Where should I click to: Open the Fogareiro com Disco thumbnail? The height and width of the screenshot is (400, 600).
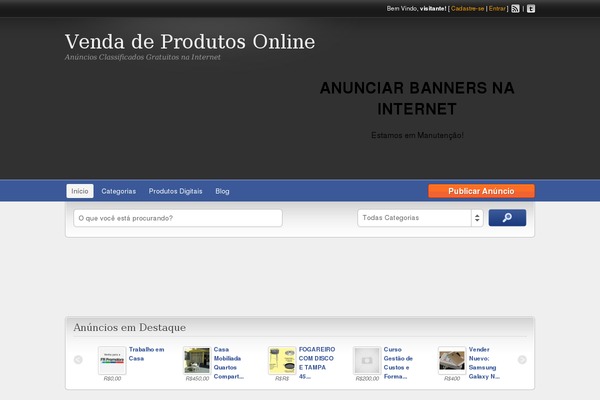(x=282, y=360)
